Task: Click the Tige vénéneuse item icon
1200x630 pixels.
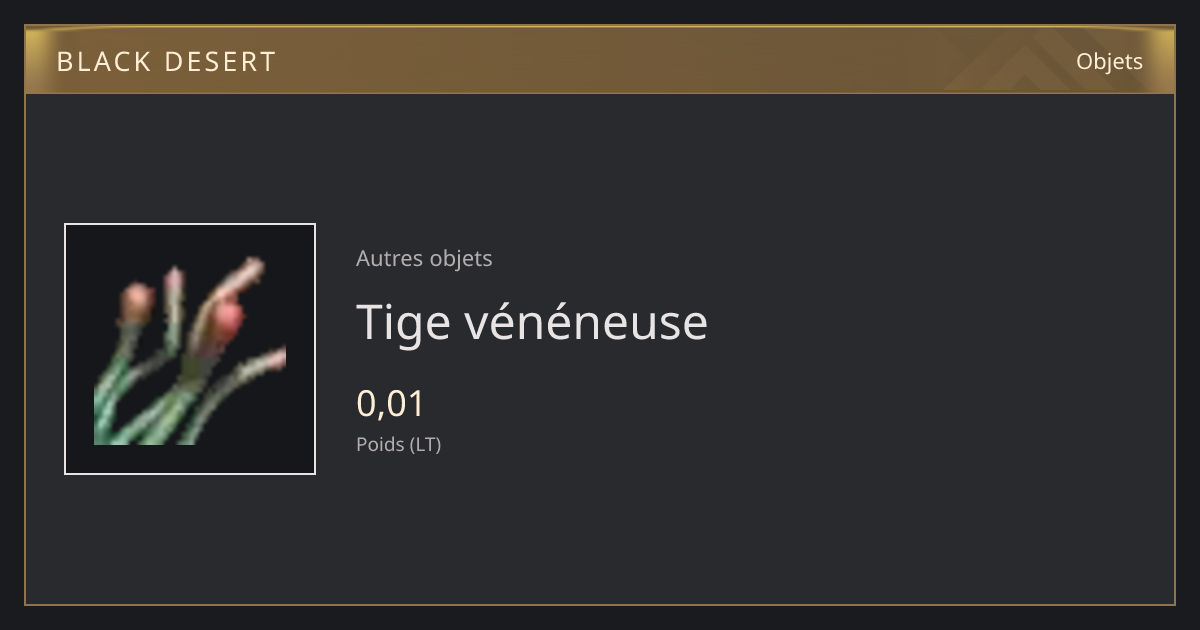Action: point(190,349)
